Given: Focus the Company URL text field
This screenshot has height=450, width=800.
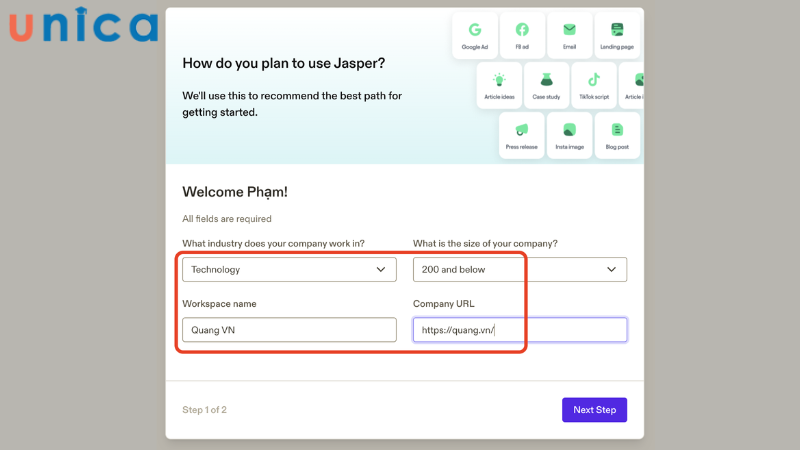Looking at the screenshot, I should (x=520, y=330).
